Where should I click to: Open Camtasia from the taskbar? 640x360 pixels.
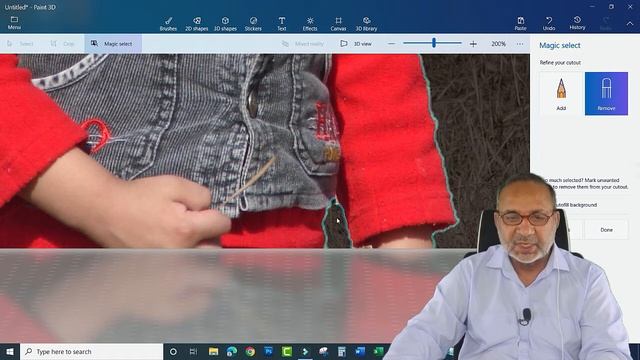pyautogui.click(x=287, y=351)
